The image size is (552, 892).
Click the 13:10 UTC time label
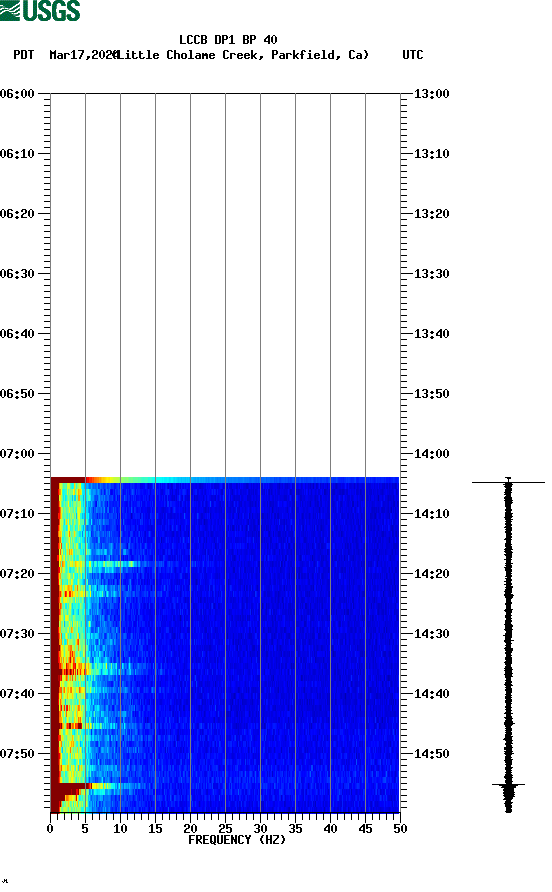coord(431,154)
